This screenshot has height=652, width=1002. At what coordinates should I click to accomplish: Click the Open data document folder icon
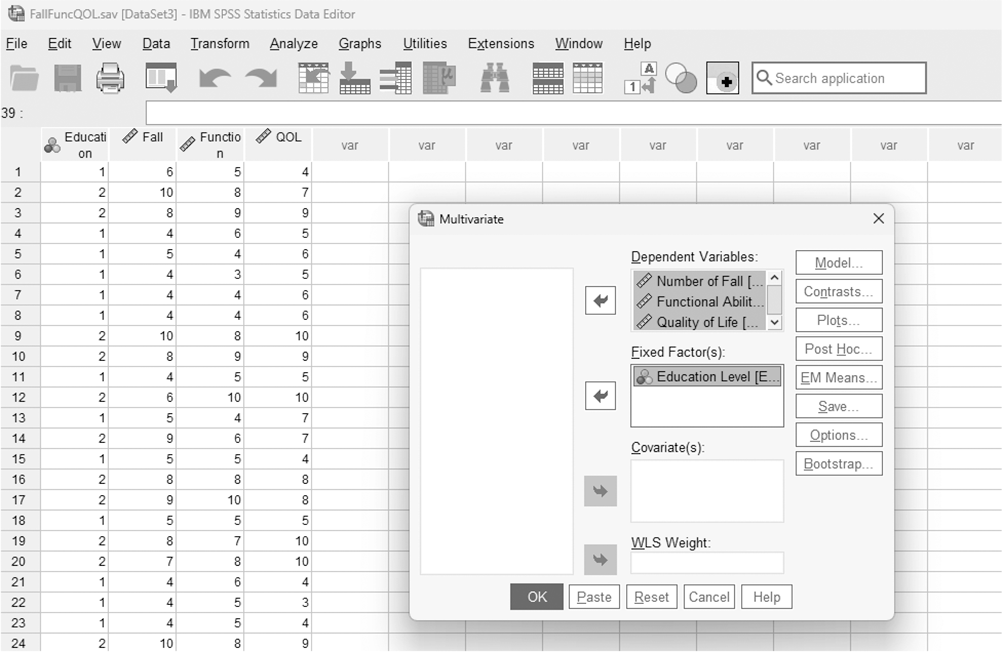point(24,79)
